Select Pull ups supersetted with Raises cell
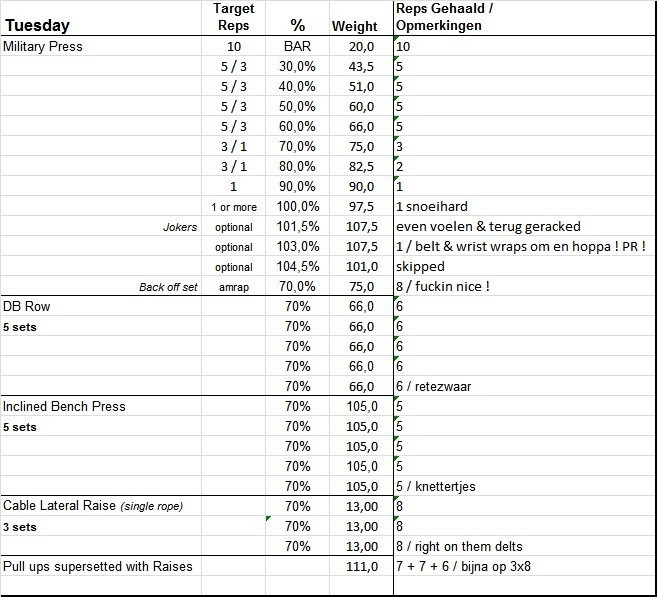Image resolution: width=657 pixels, height=597 pixels. click(x=98, y=566)
